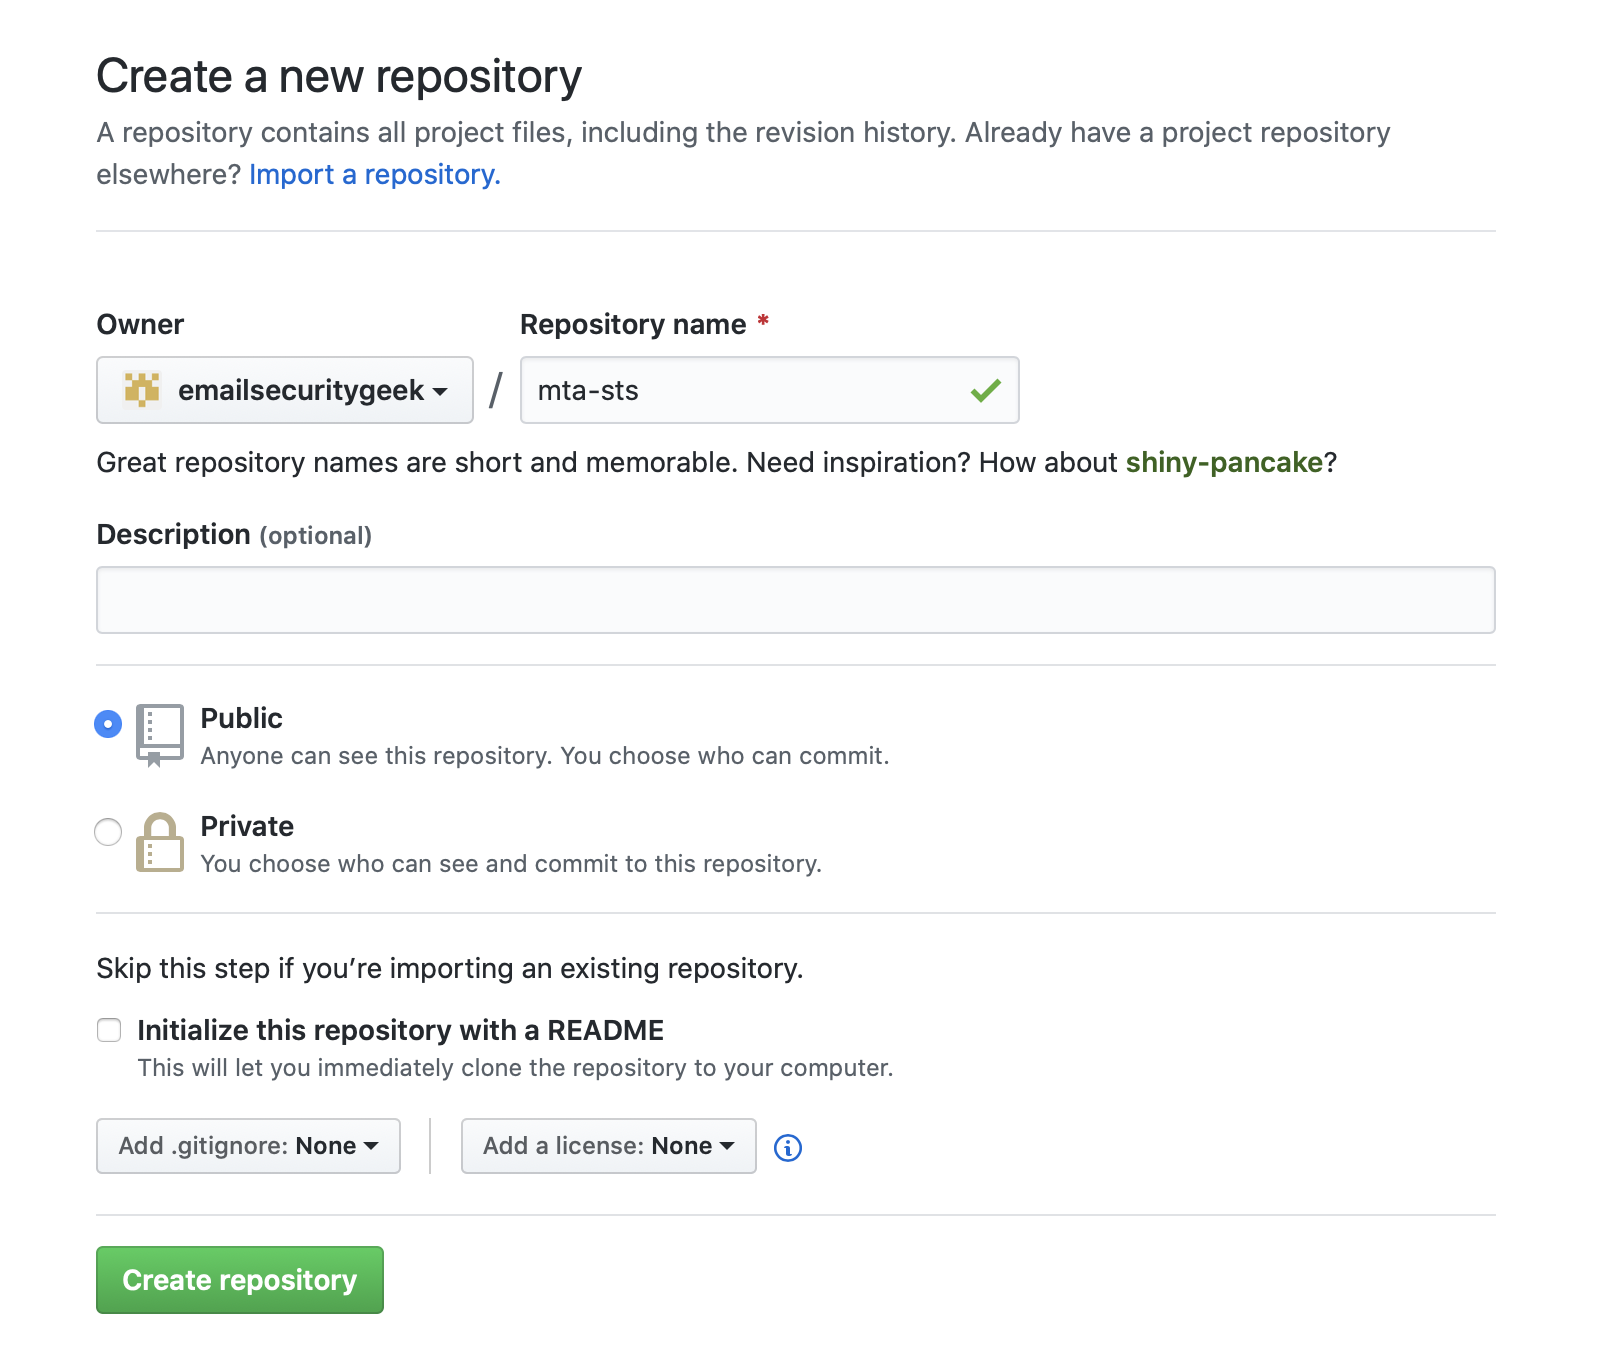Click 'Skip this step if you're importing' text

tap(450, 969)
